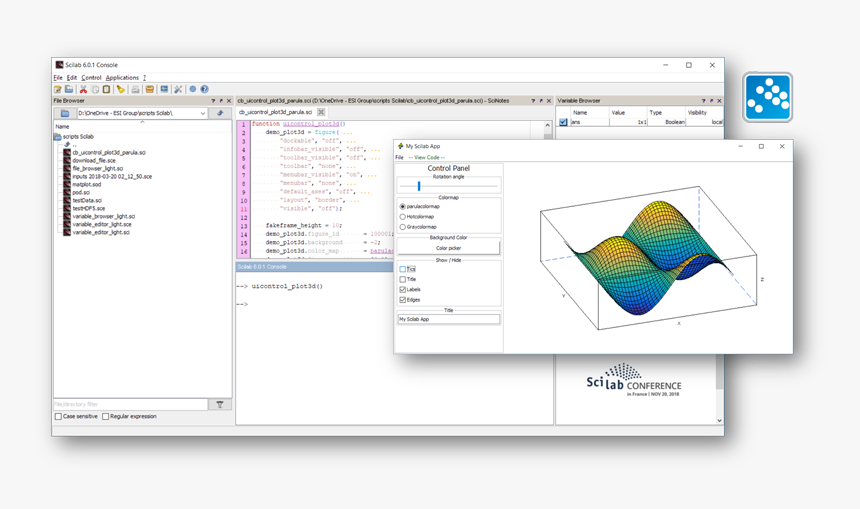Enable Case sensitive filter option
This screenshot has width=860, height=509.
[x=58, y=417]
